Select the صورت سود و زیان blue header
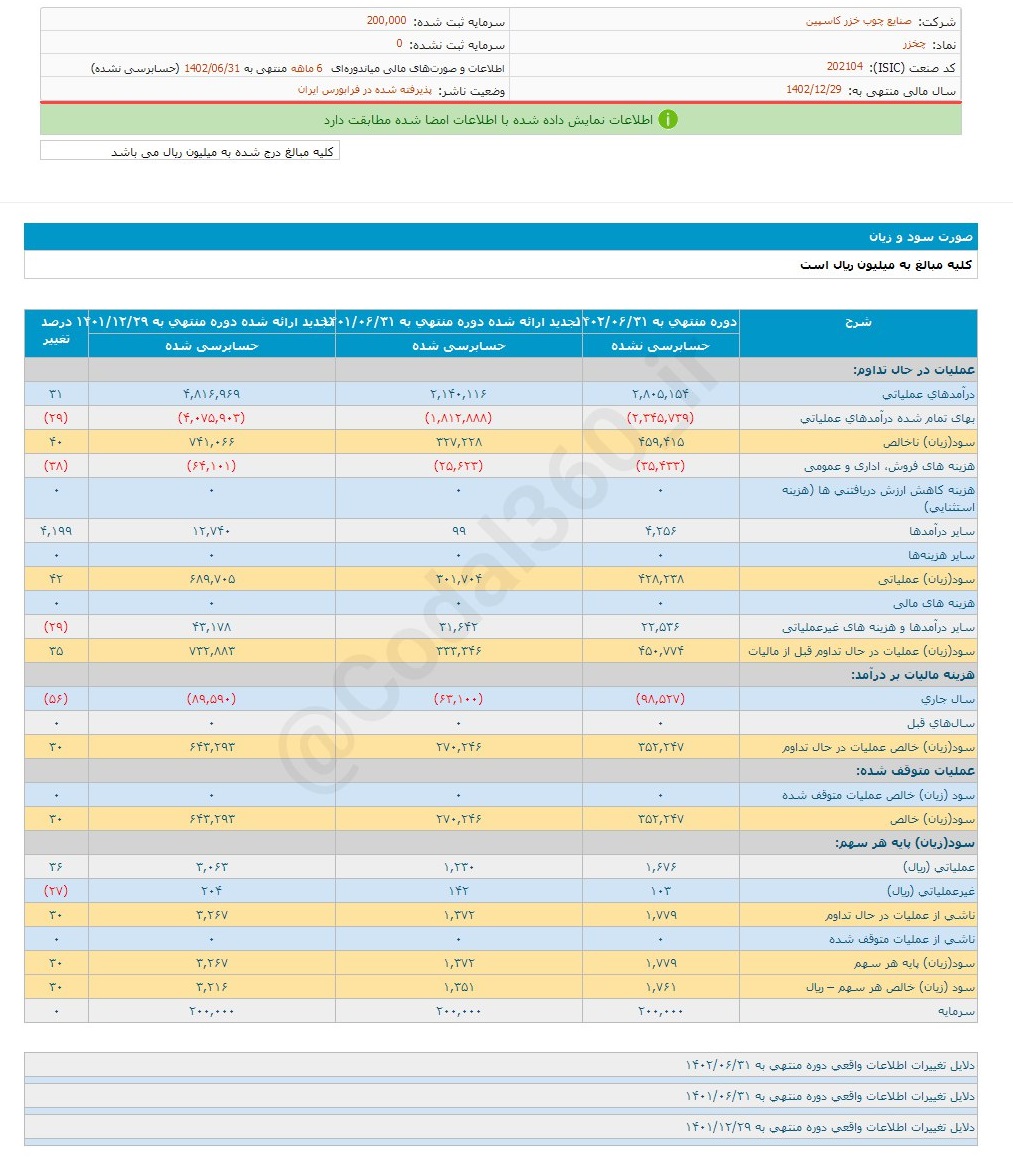 click(500, 237)
